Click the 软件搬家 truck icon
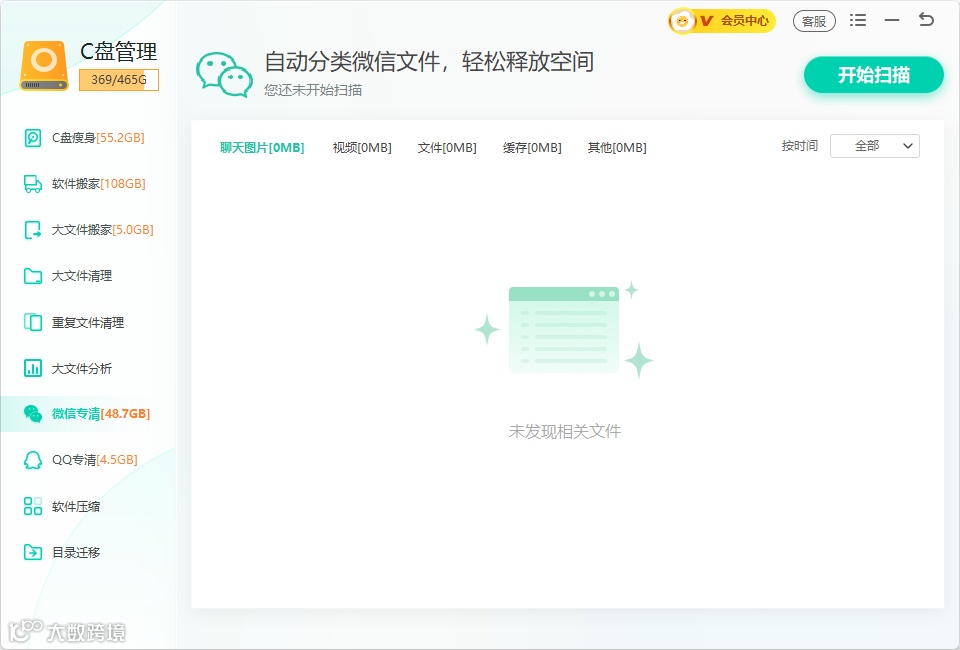 coord(32,184)
